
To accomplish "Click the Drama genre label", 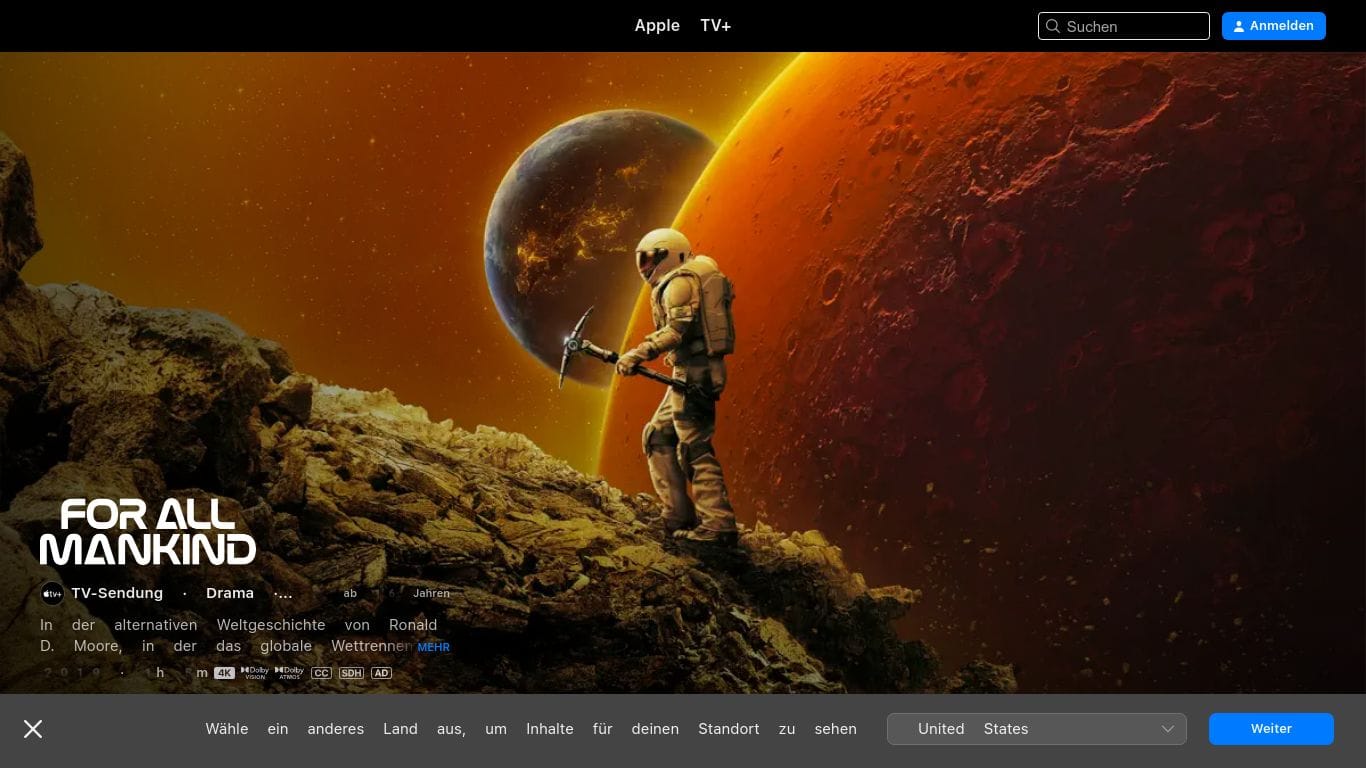I will (x=230, y=593).
